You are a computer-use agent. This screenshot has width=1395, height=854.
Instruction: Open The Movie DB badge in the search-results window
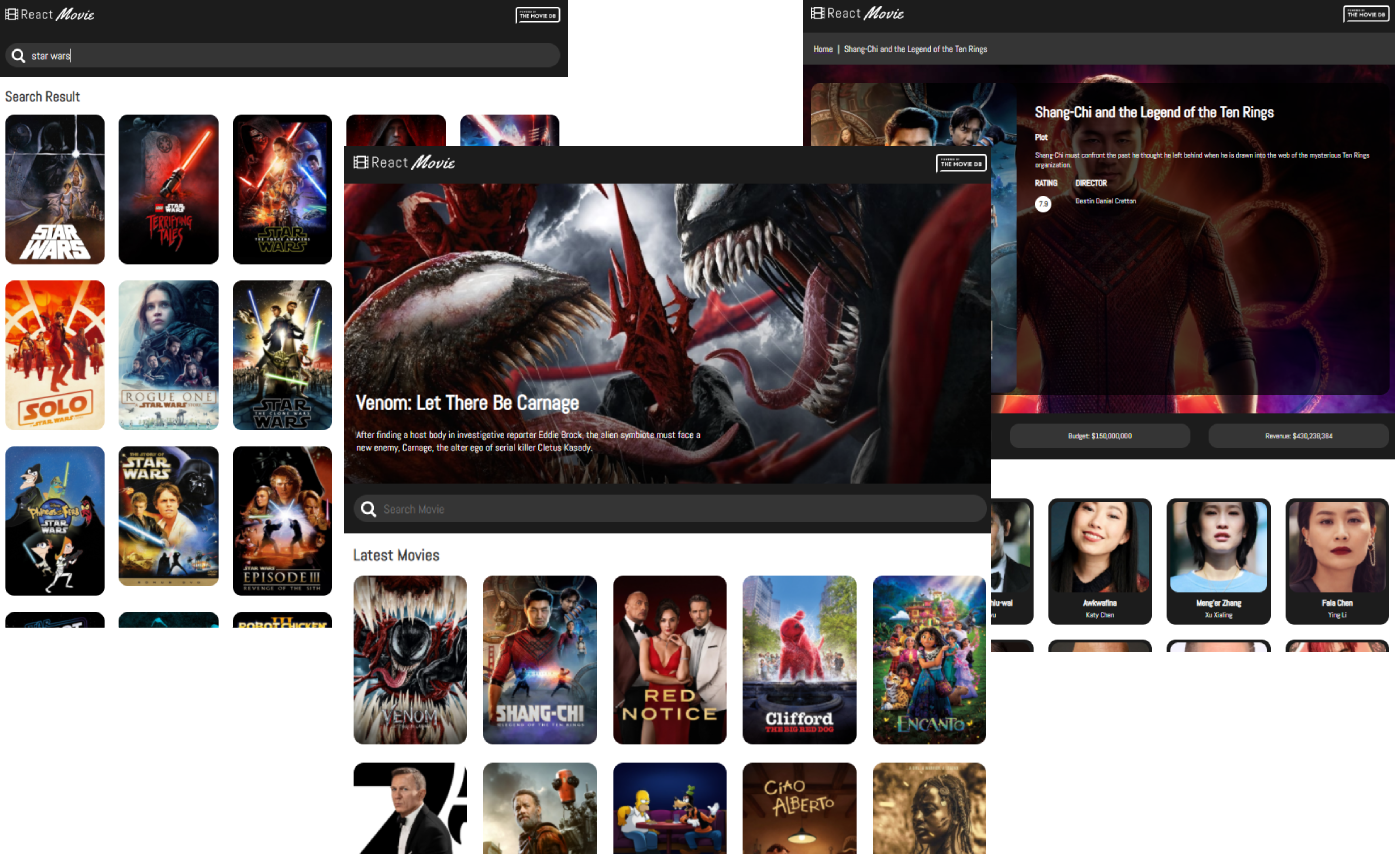[538, 15]
